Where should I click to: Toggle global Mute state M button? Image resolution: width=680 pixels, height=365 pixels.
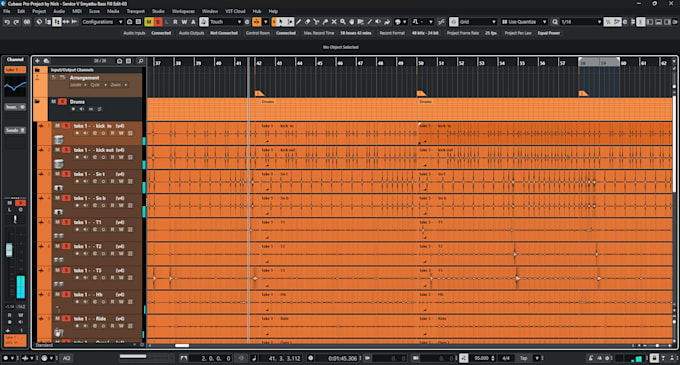(x=149, y=22)
